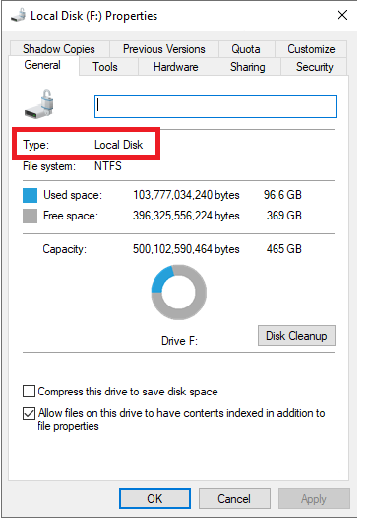
Task: Switch to the Shadow Copies tab
Action: pos(59,49)
